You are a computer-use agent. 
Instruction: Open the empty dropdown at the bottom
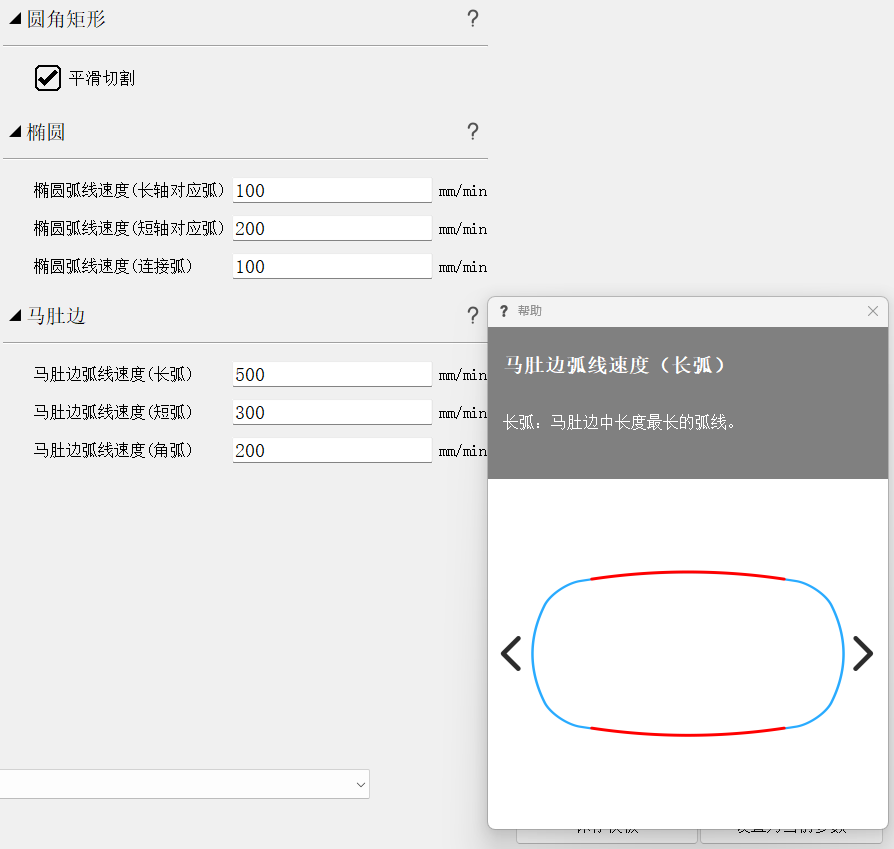coord(184,785)
